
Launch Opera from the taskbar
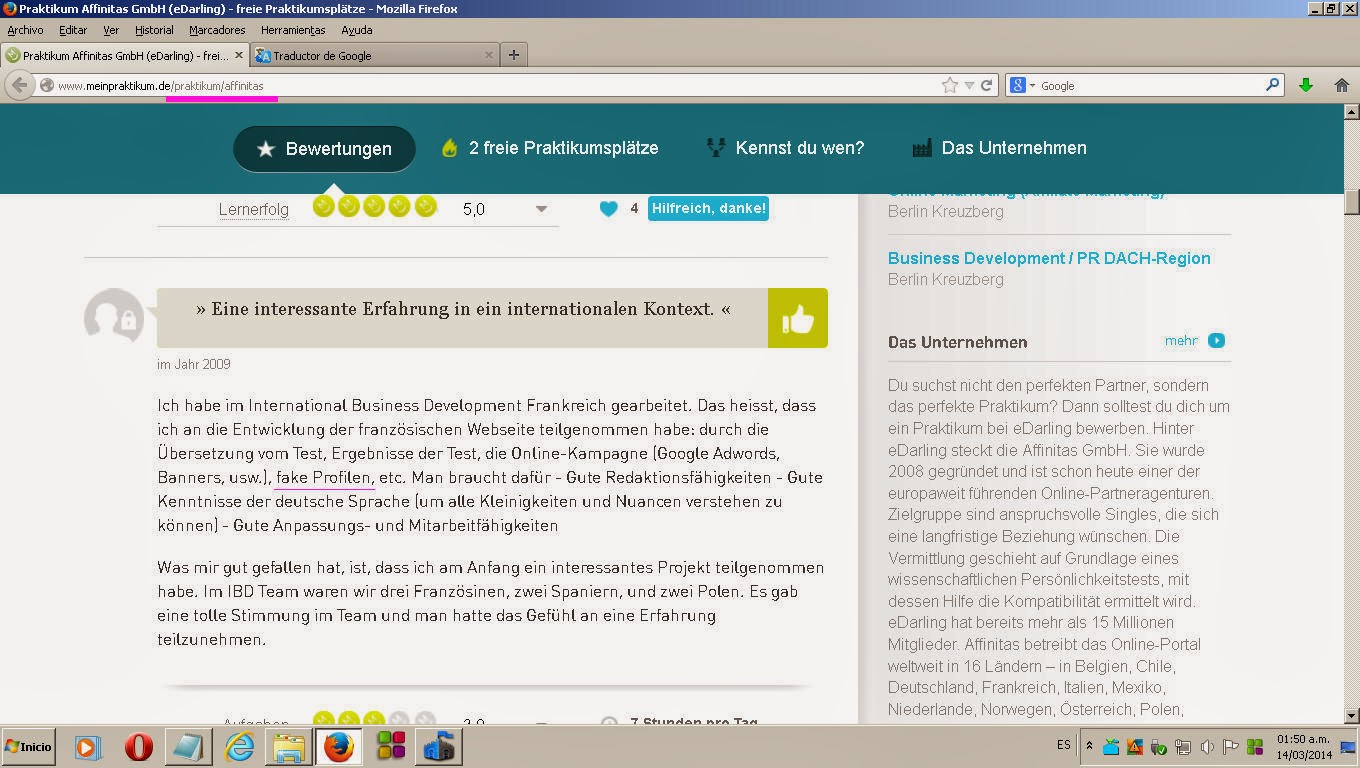(x=138, y=747)
